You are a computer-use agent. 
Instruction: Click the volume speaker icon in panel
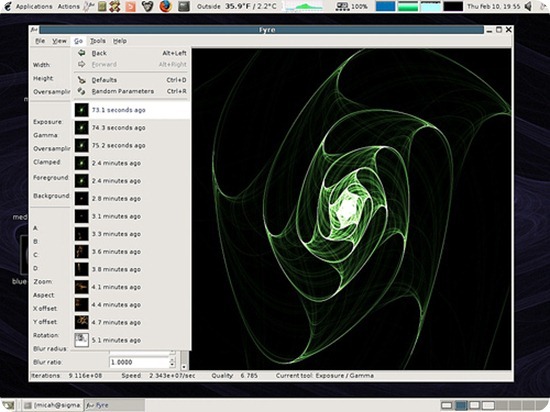[528, 6]
